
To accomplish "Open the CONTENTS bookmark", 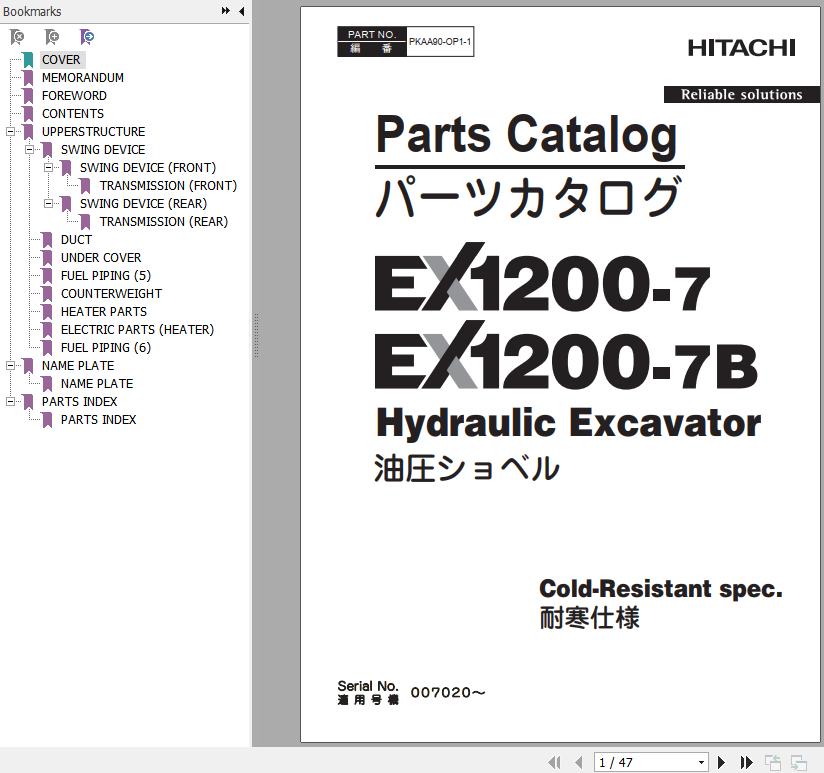I will tap(73, 114).
